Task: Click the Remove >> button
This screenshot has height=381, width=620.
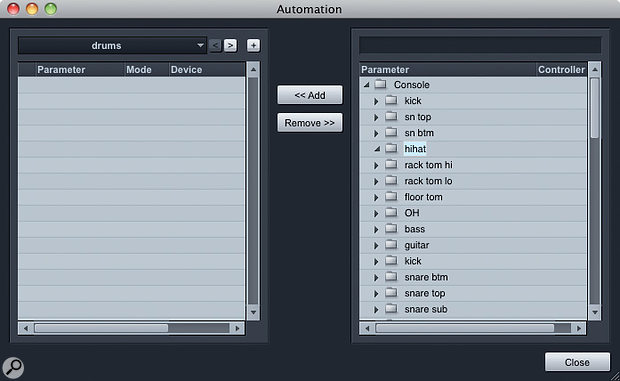Action: pos(310,123)
